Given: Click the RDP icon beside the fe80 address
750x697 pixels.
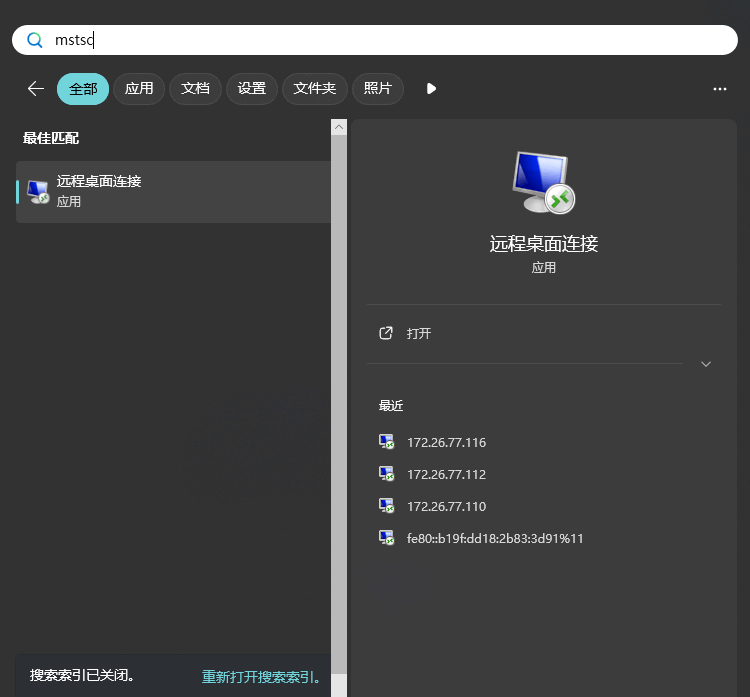Looking at the screenshot, I should (386, 538).
